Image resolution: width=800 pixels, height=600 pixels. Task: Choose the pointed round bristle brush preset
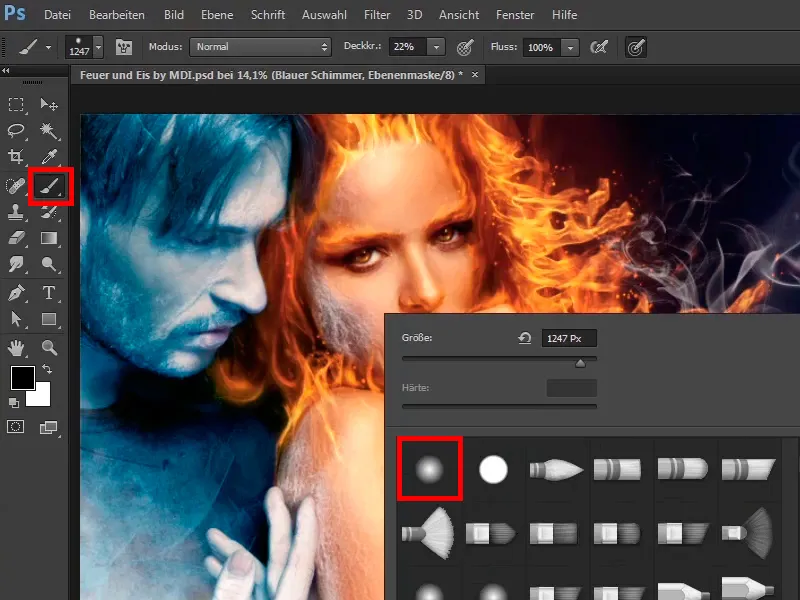point(557,469)
